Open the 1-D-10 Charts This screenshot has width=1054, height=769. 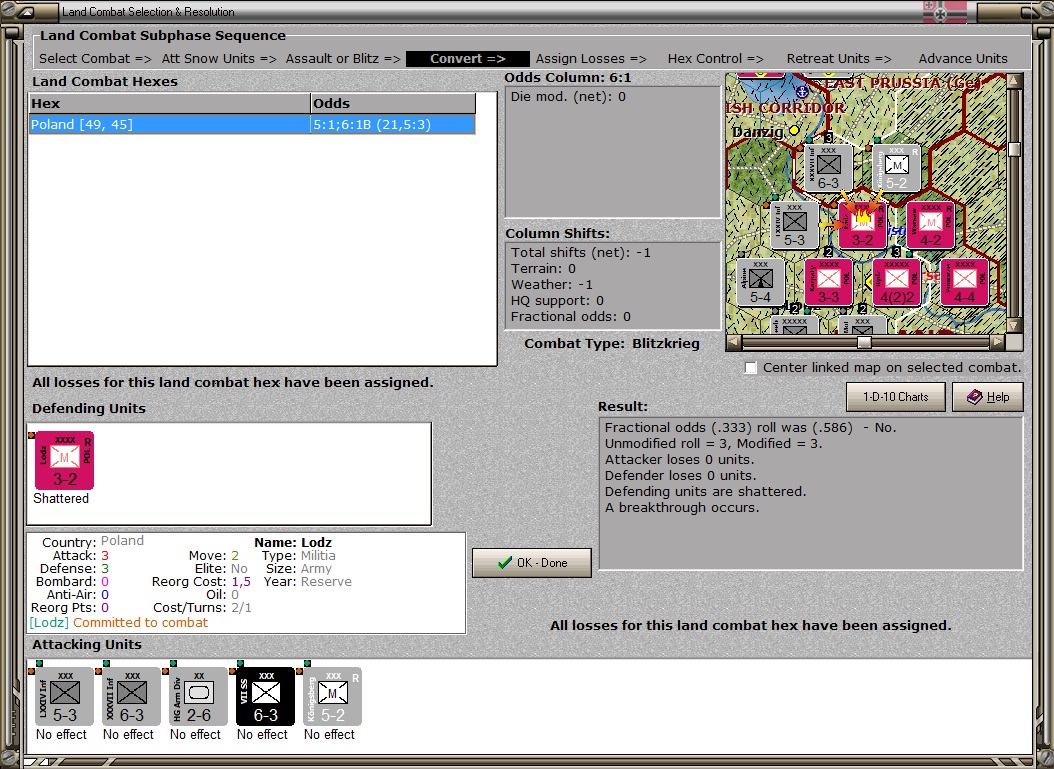point(895,397)
